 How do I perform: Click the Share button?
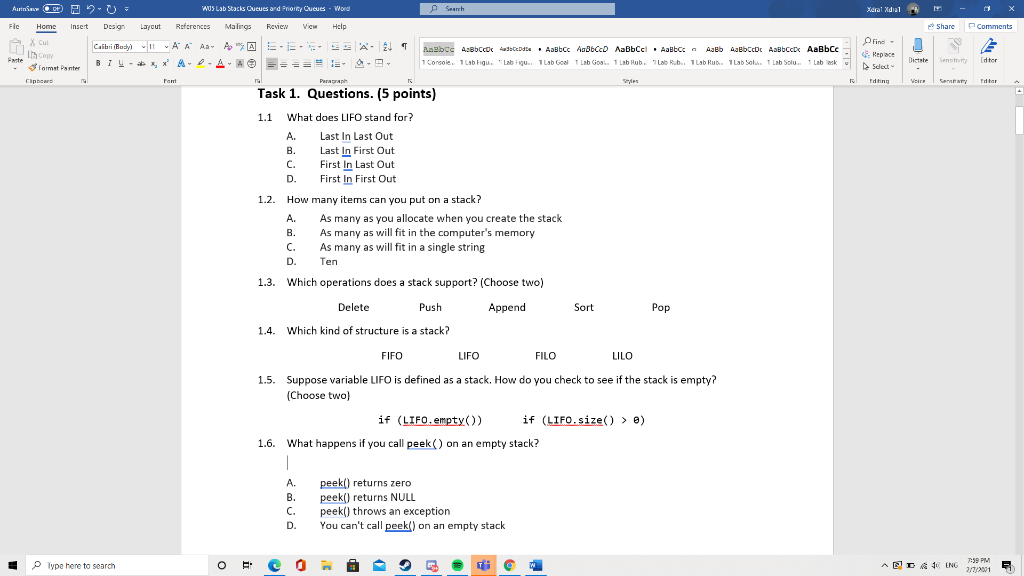[x=941, y=26]
